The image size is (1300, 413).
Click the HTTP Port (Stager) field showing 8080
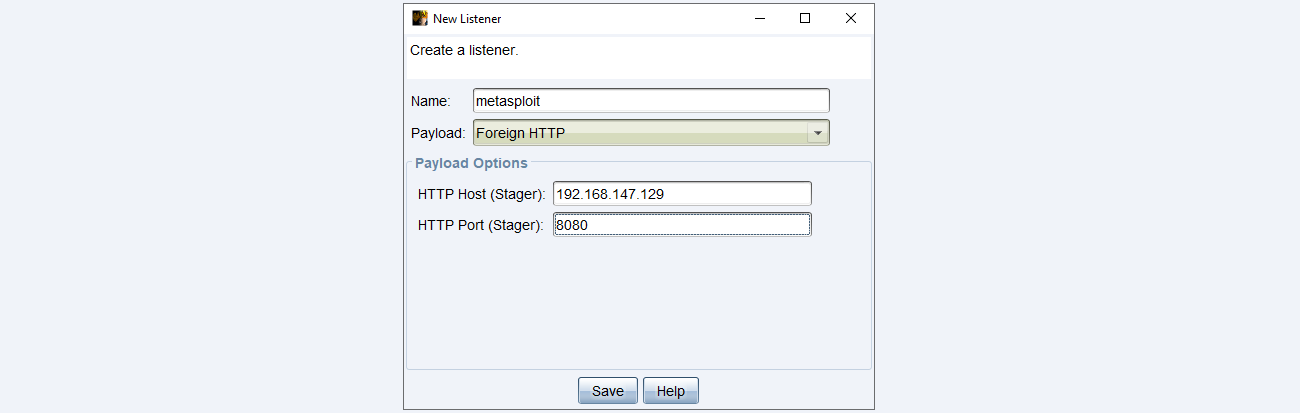[682, 225]
